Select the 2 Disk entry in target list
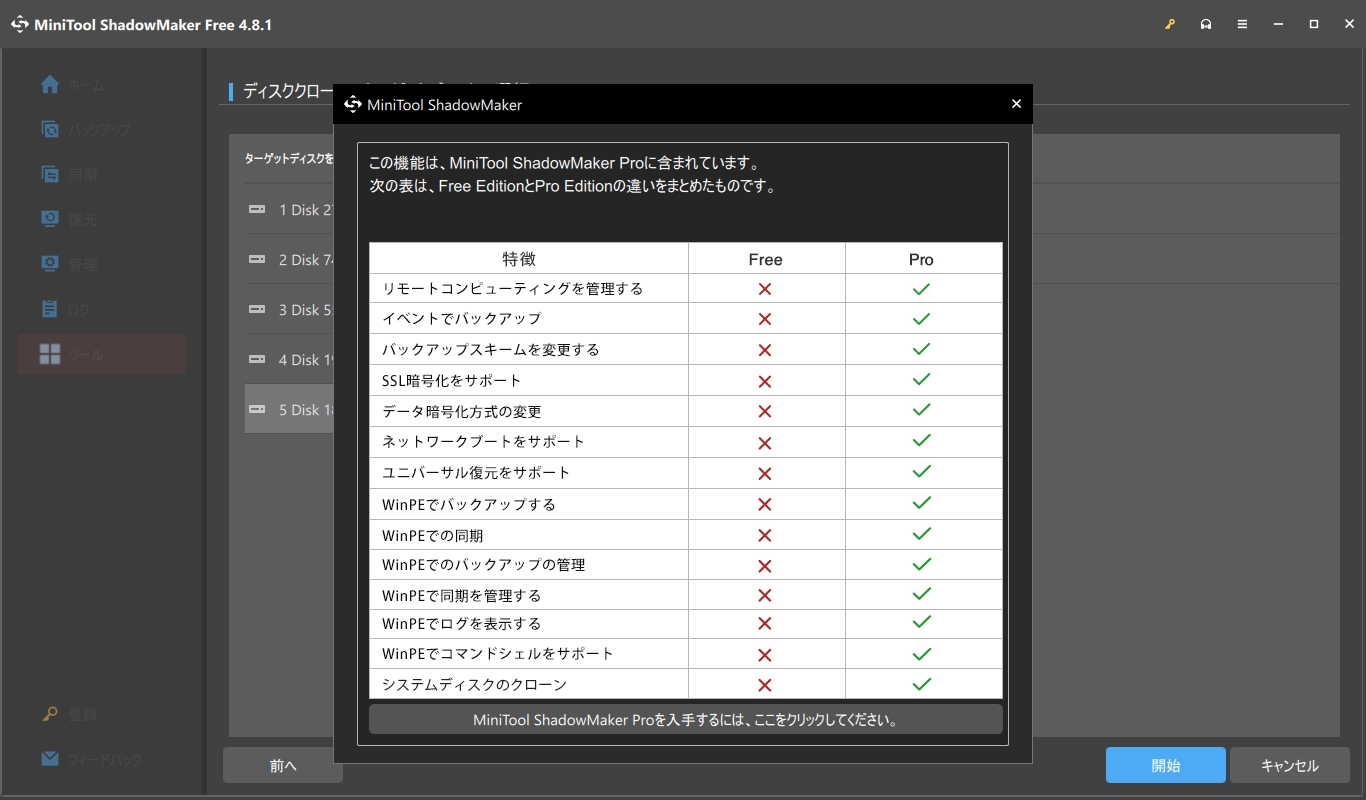The image size is (1366, 800). 289,260
